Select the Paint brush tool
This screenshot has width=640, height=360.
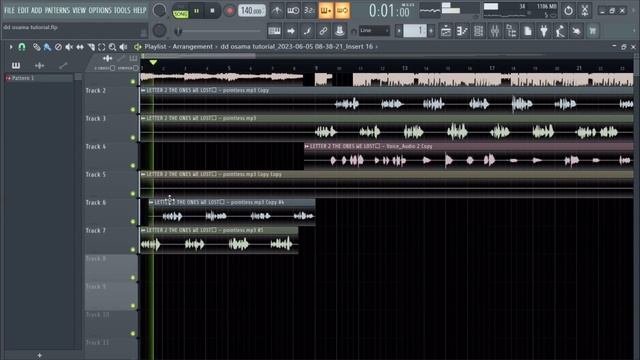47,47
